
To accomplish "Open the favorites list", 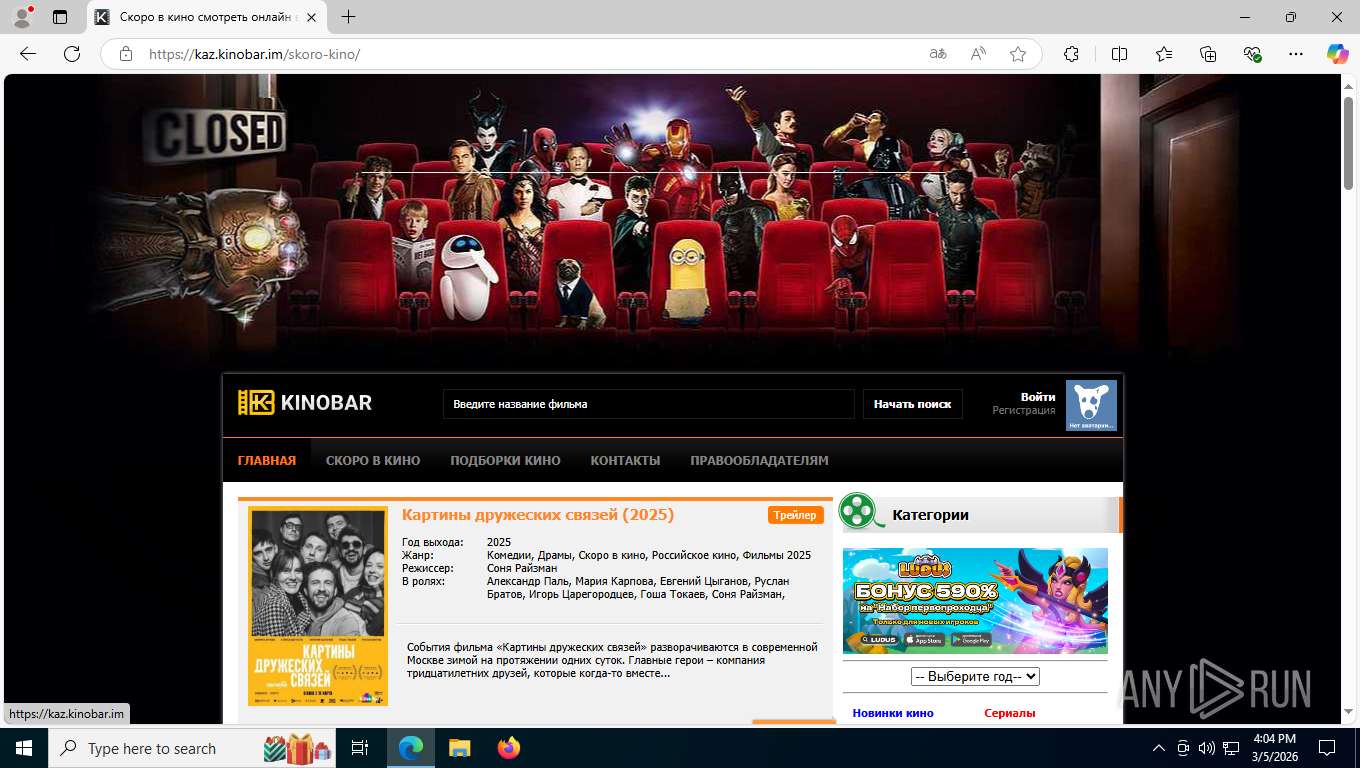I will tap(1164, 54).
